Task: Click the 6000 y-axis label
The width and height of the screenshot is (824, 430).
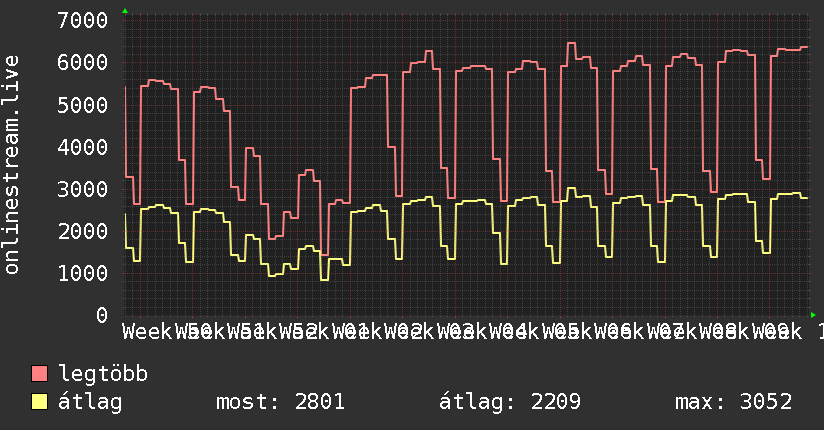Action: point(83,63)
